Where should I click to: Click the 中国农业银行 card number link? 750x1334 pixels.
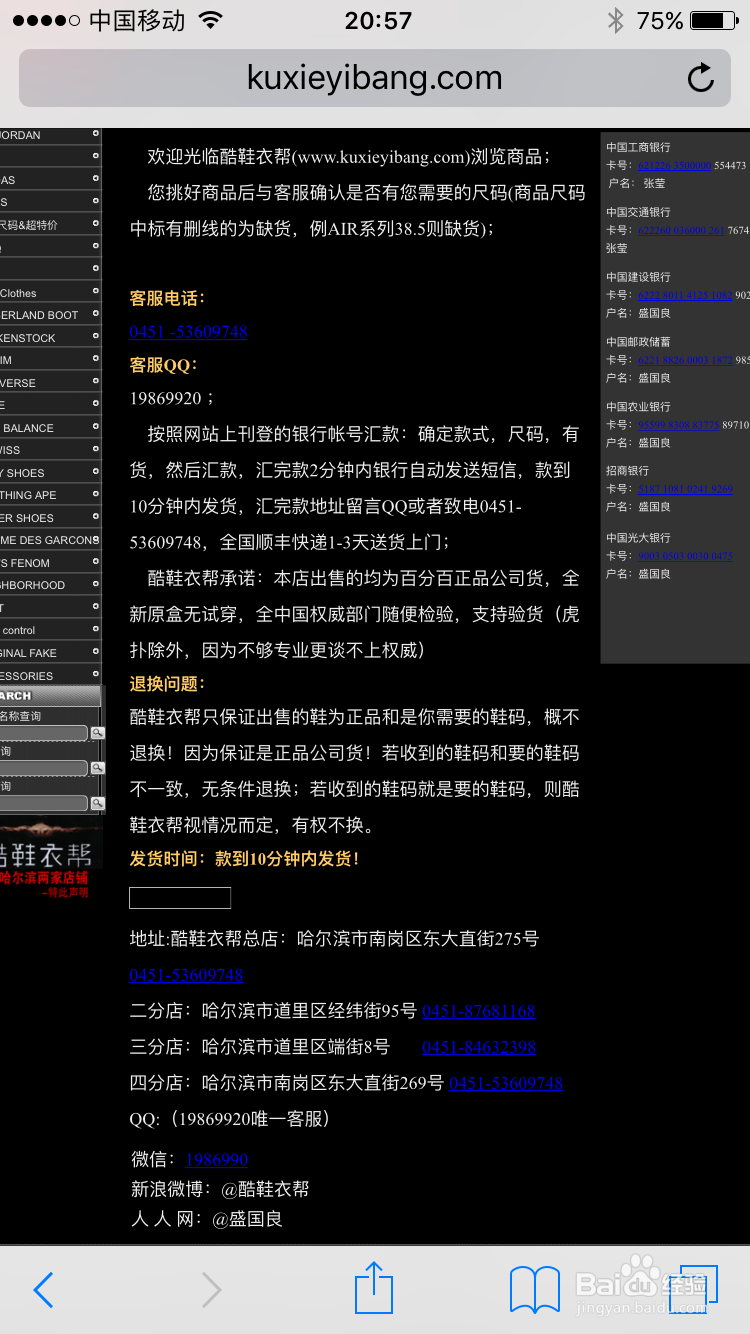point(679,425)
